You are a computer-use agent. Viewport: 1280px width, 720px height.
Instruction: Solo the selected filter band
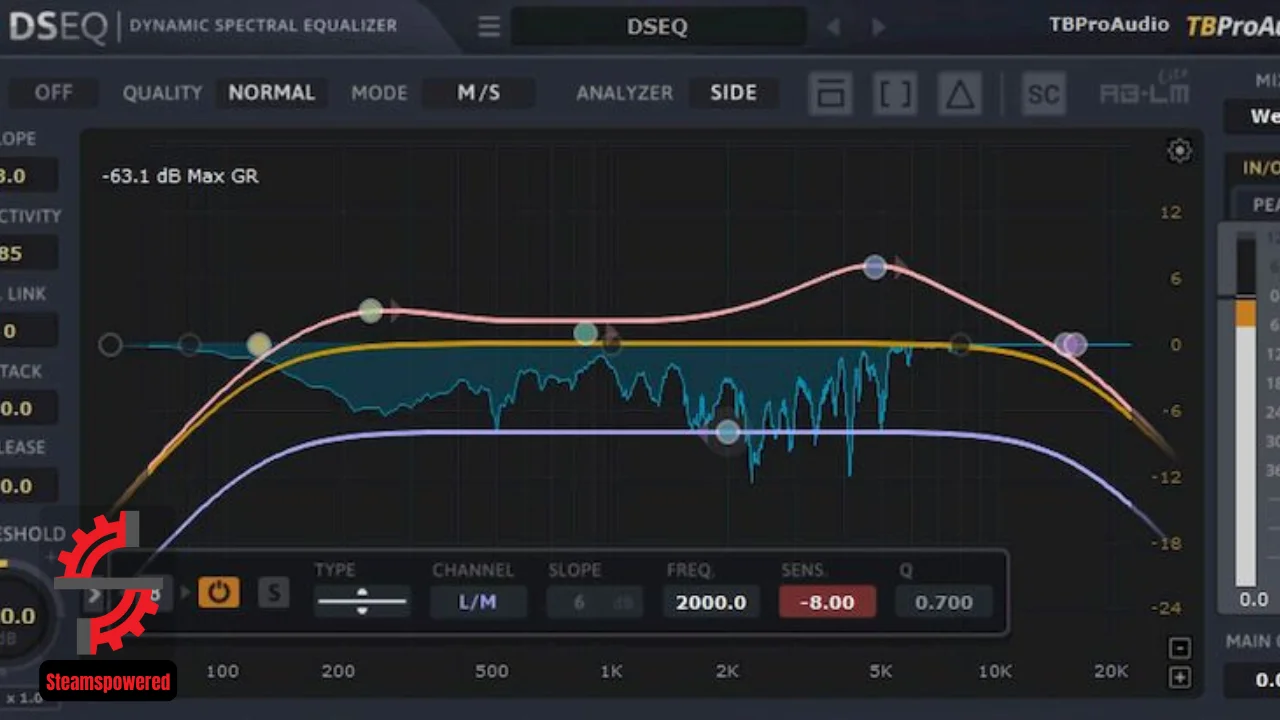(x=272, y=594)
